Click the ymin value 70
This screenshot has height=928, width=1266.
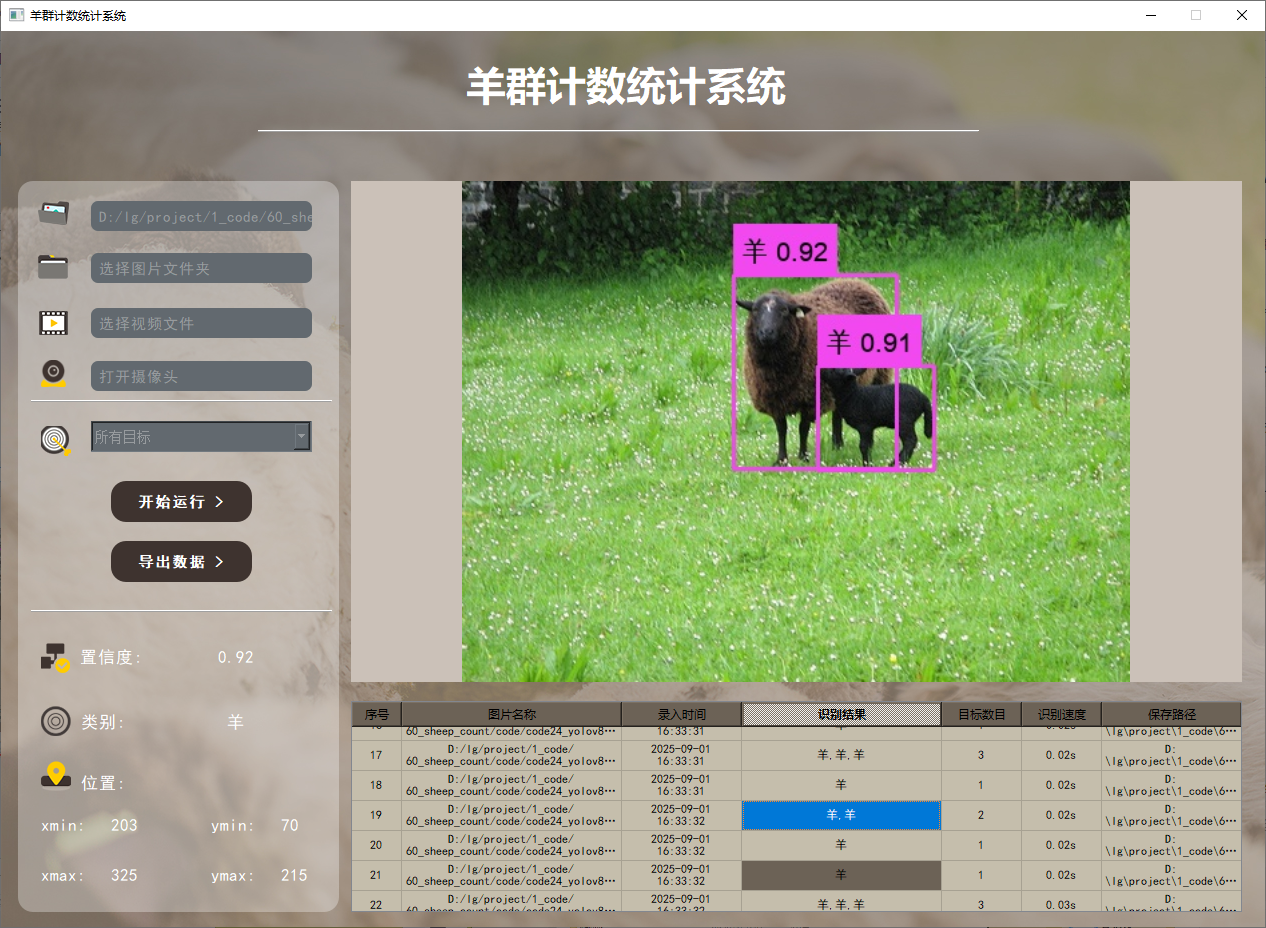click(290, 825)
